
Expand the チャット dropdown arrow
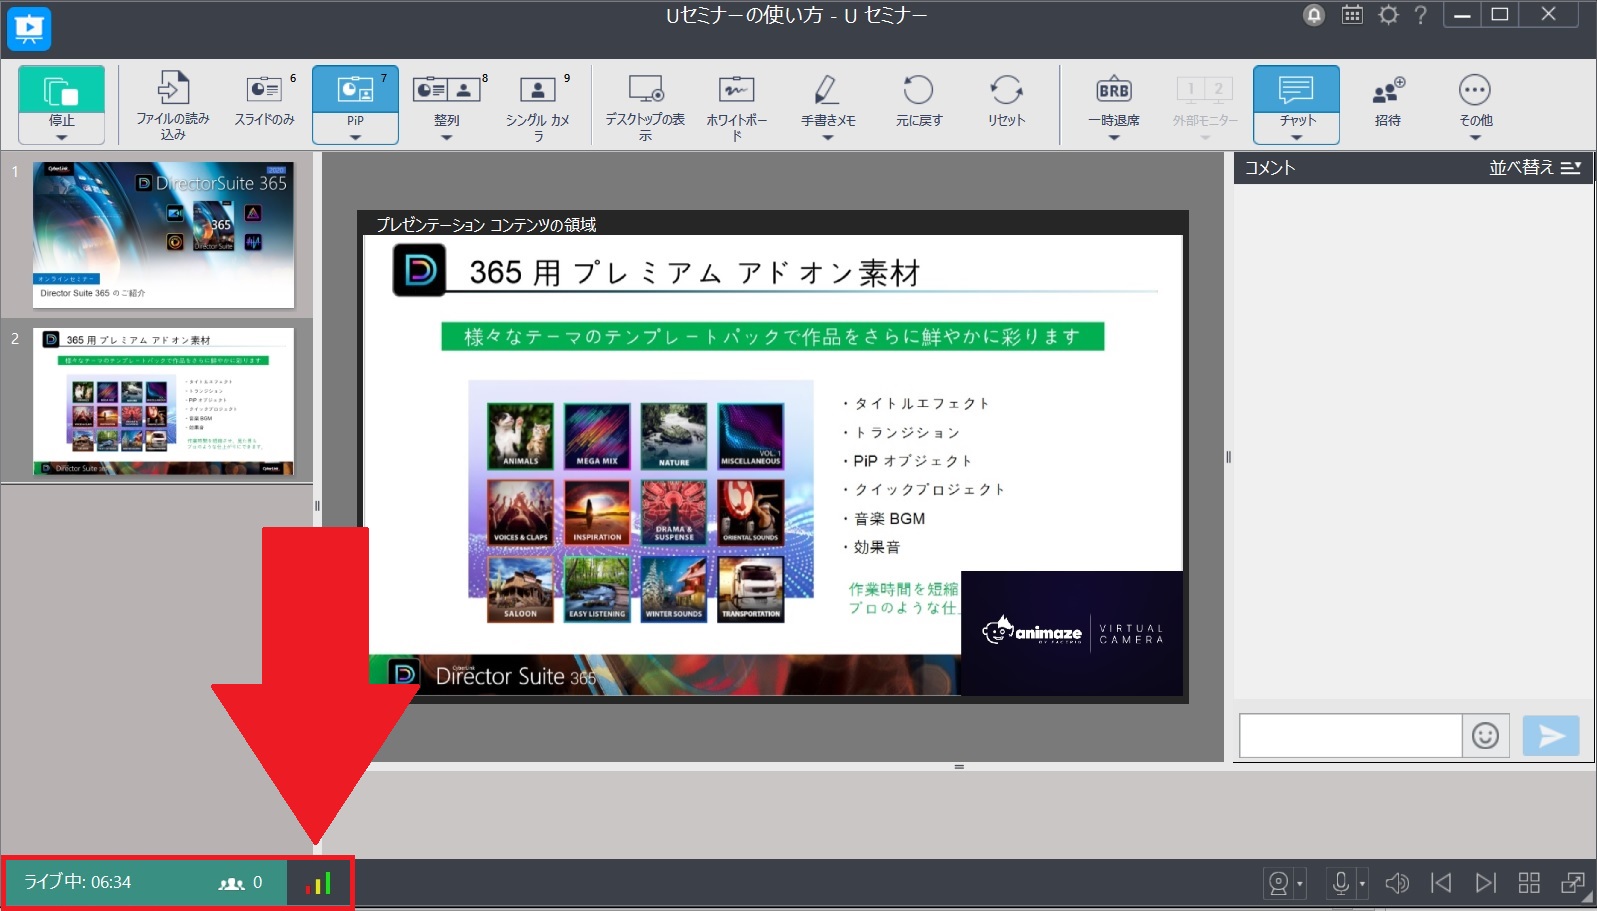(1296, 138)
